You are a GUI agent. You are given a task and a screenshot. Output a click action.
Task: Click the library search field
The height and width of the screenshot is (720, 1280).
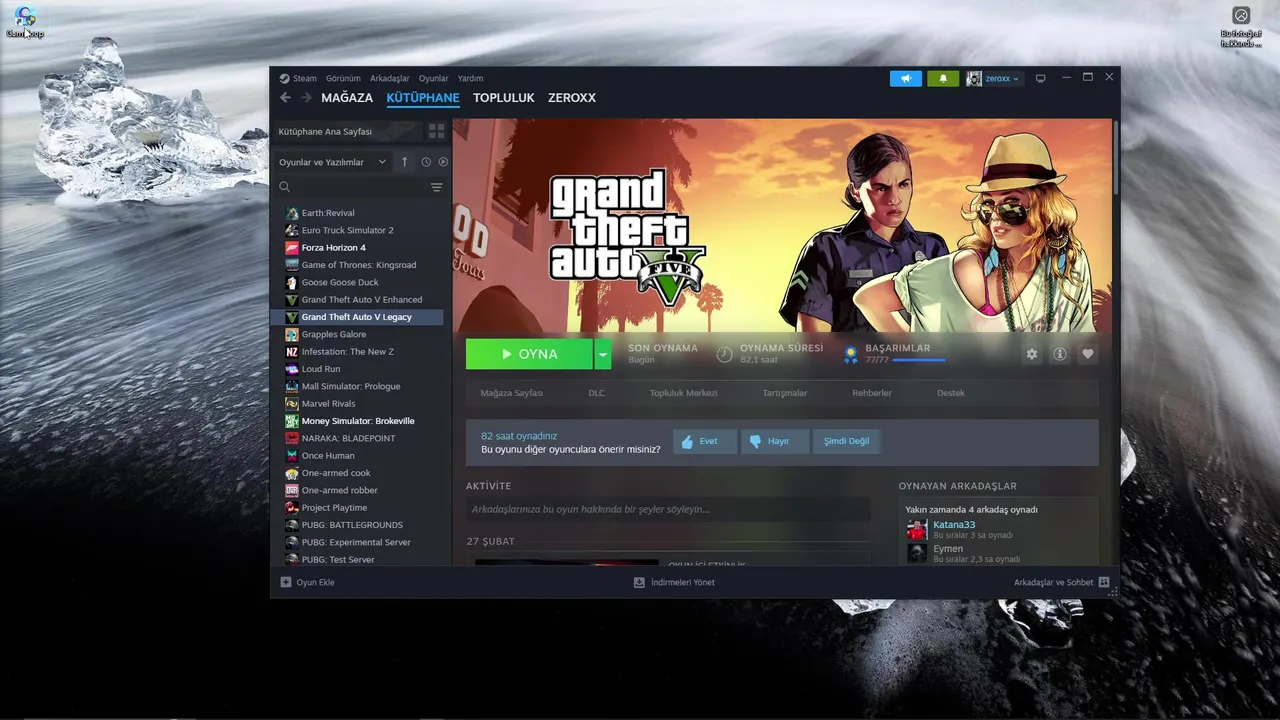click(350, 187)
